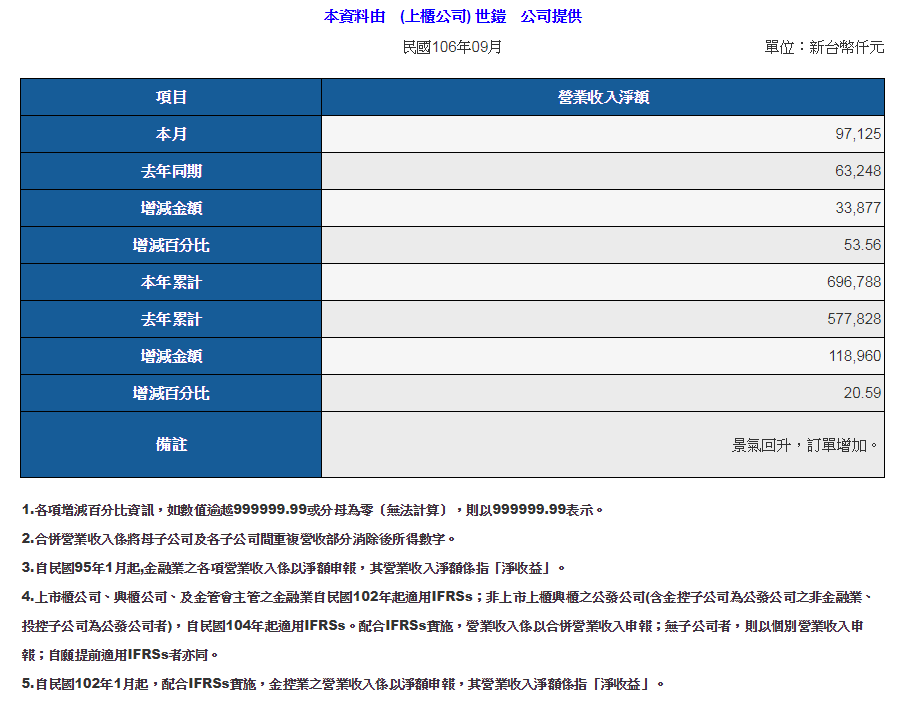Select the 63,248 value cell

(x=857, y=171)
